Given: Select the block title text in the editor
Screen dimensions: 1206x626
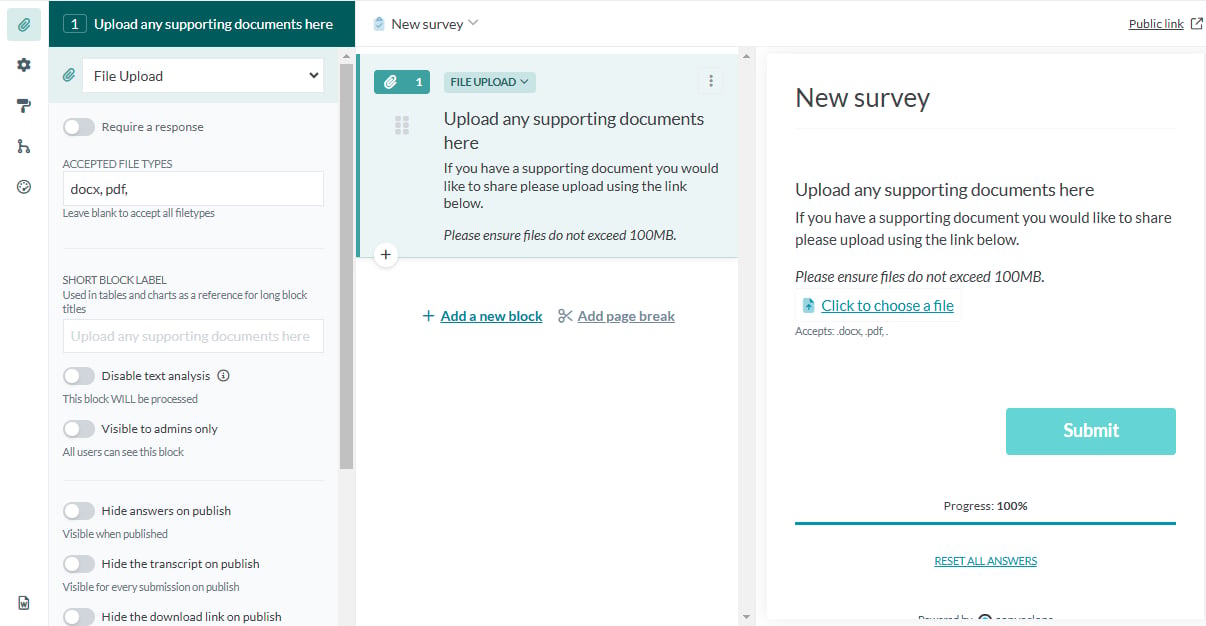Looking at the screenshot, I should 574,131.
